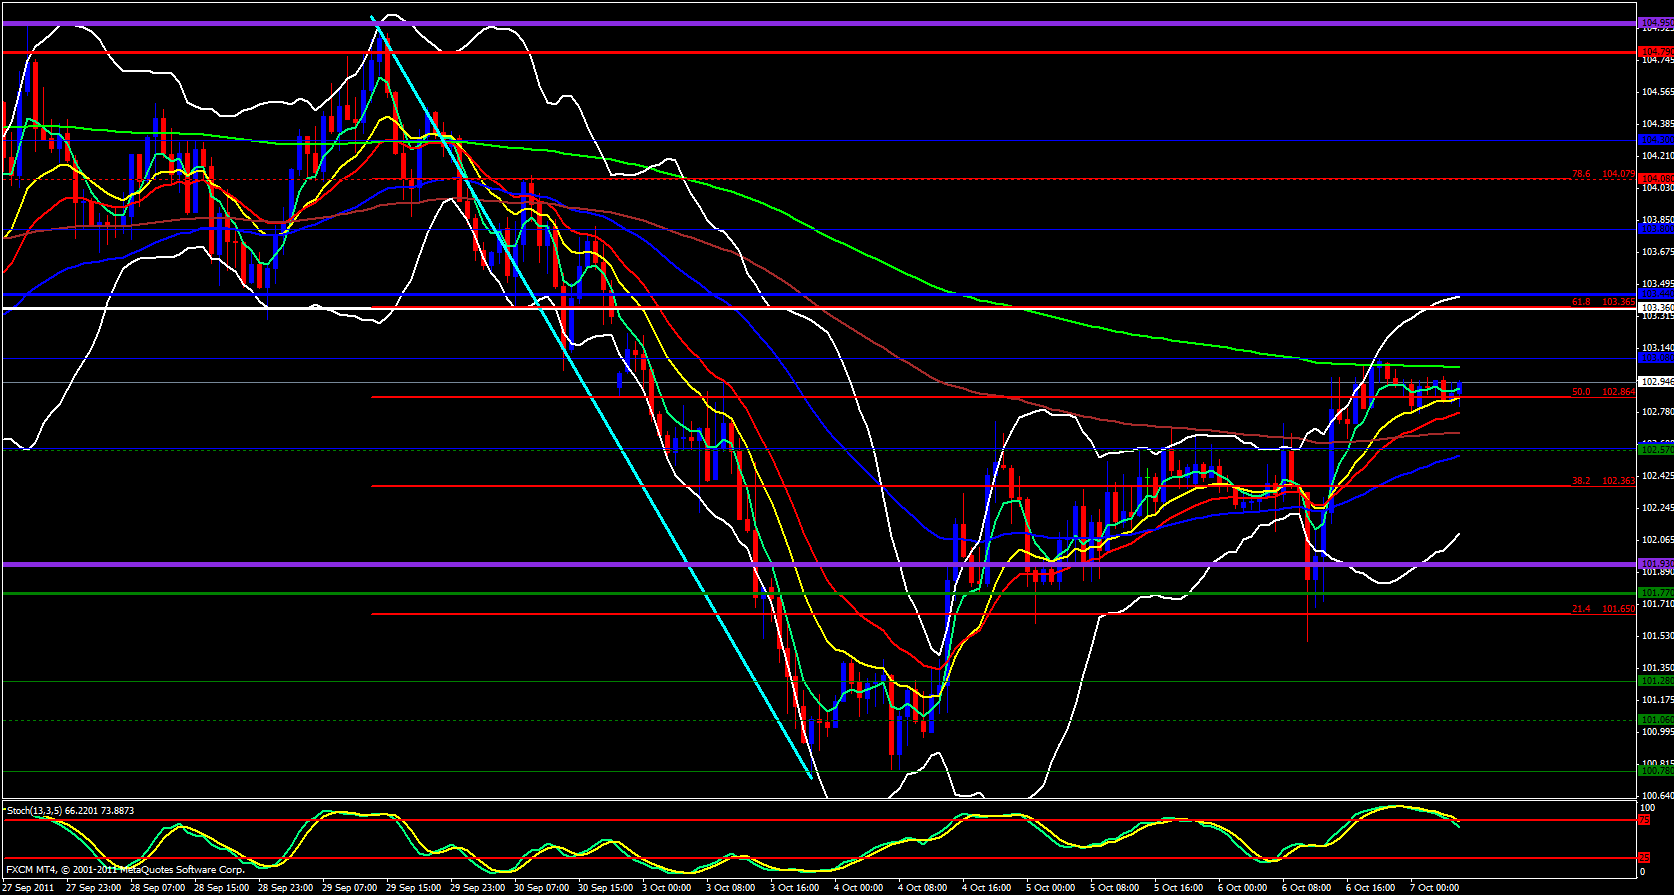Select the 3 Oct 00:00 time label
The height and width of the screenshot is (895, 1674).
click(x=666, y=887)
